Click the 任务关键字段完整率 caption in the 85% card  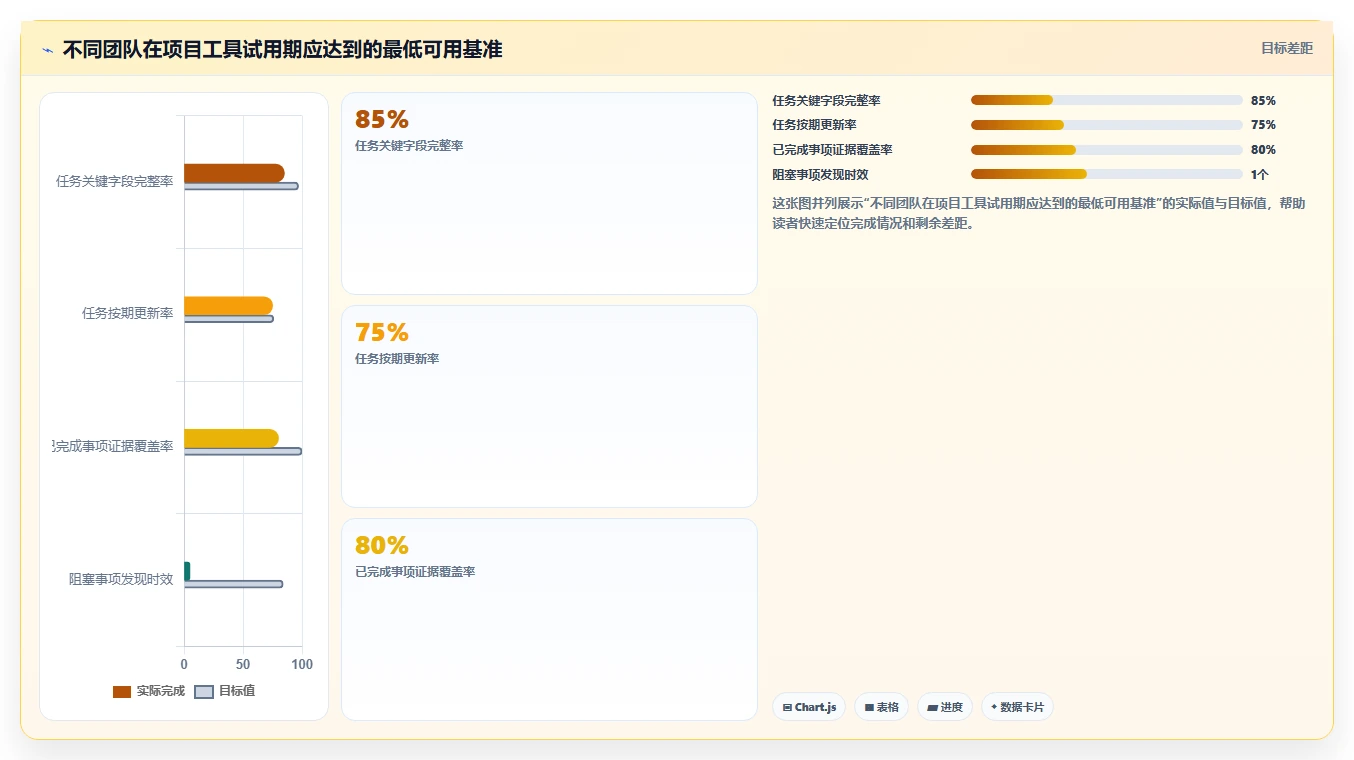click(x=409, y=146)
